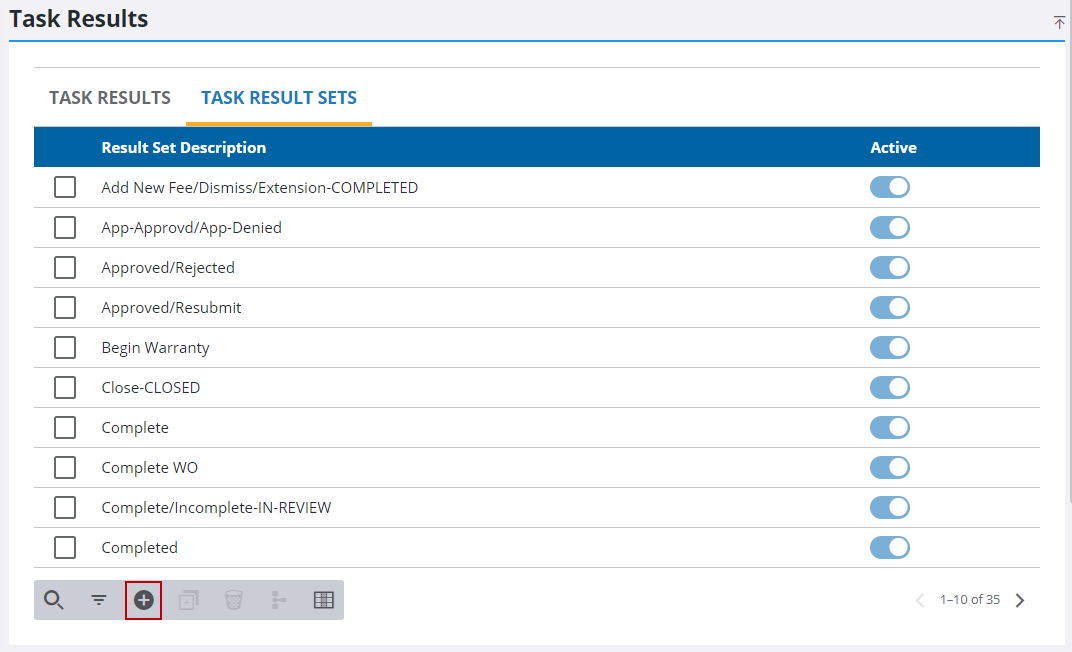
Task: Select the Task Result Sets tab
Action: click(x=279, y=98)
